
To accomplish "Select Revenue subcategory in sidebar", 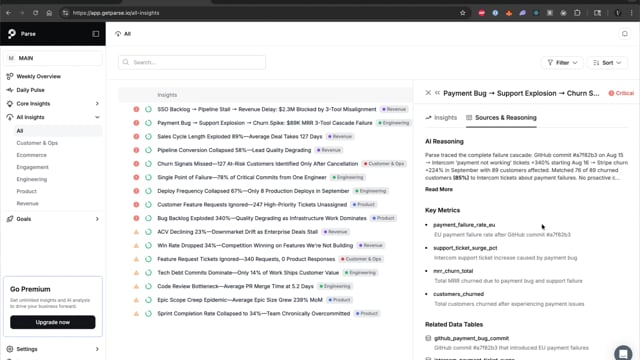I will (x=27, y=203).
